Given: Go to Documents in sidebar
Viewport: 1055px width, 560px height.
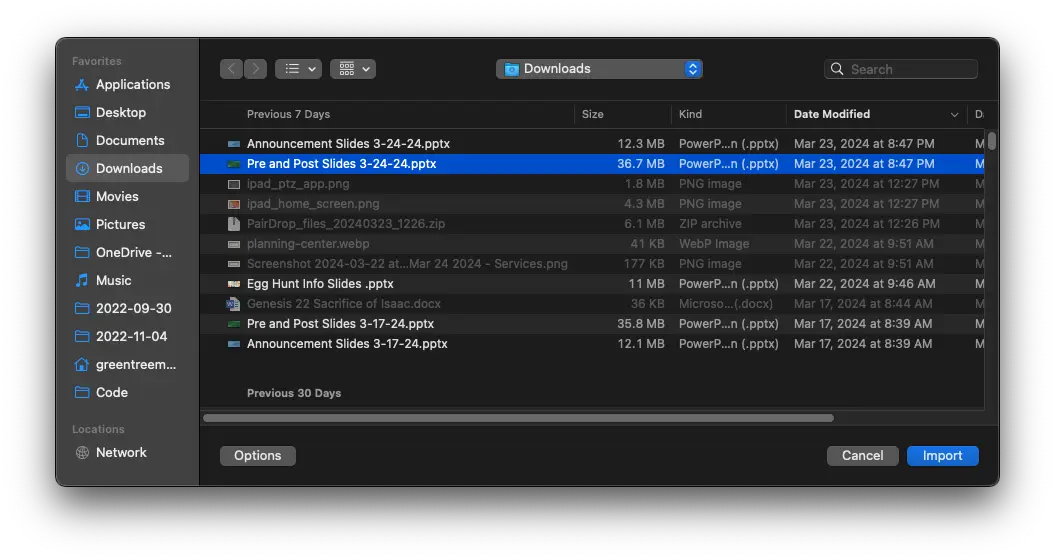Looking at the screenshot, I should 129,141.
